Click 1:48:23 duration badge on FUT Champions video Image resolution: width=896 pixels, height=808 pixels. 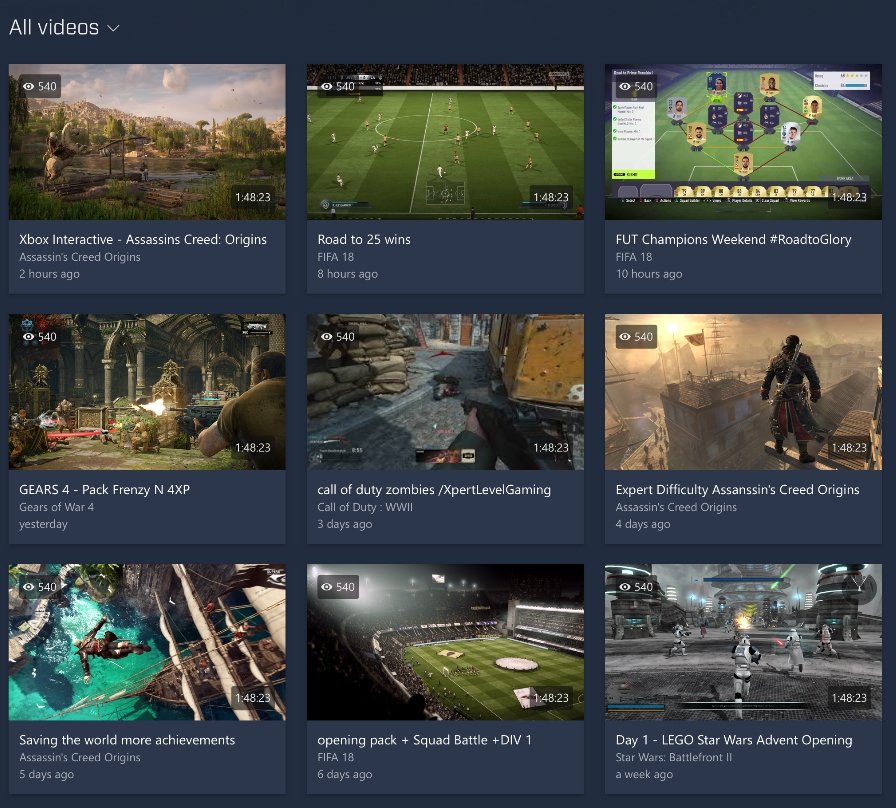click(x=849, y=197)
